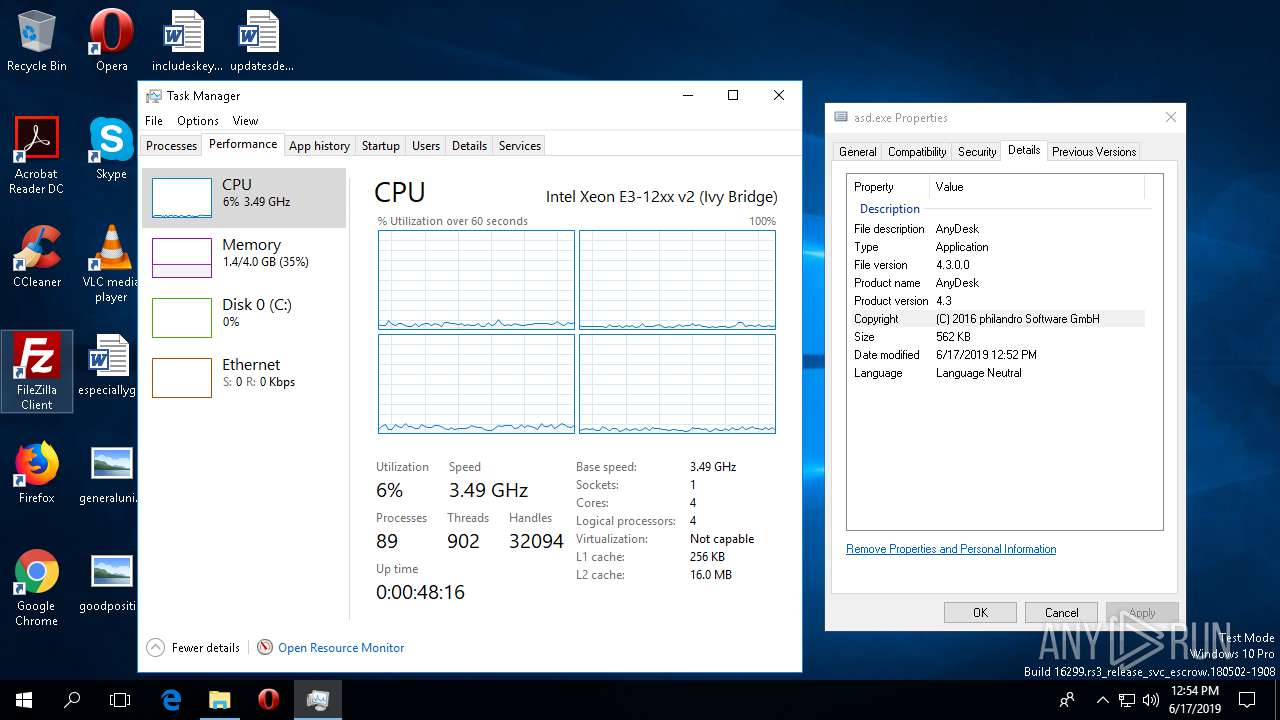Show hidden system tray icons
The image size is (1280, 720).
[x=1103, y=700]
